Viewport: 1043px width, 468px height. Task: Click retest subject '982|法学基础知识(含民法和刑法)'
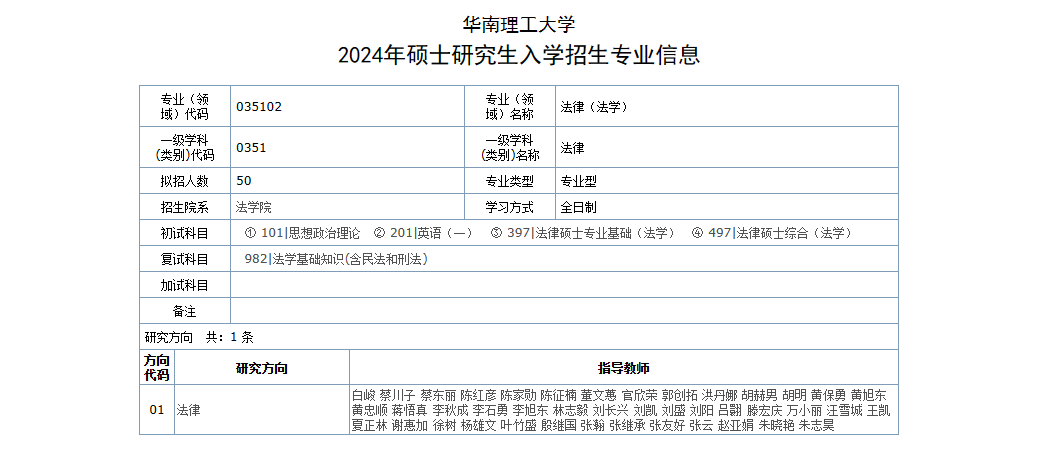point(336,259)
